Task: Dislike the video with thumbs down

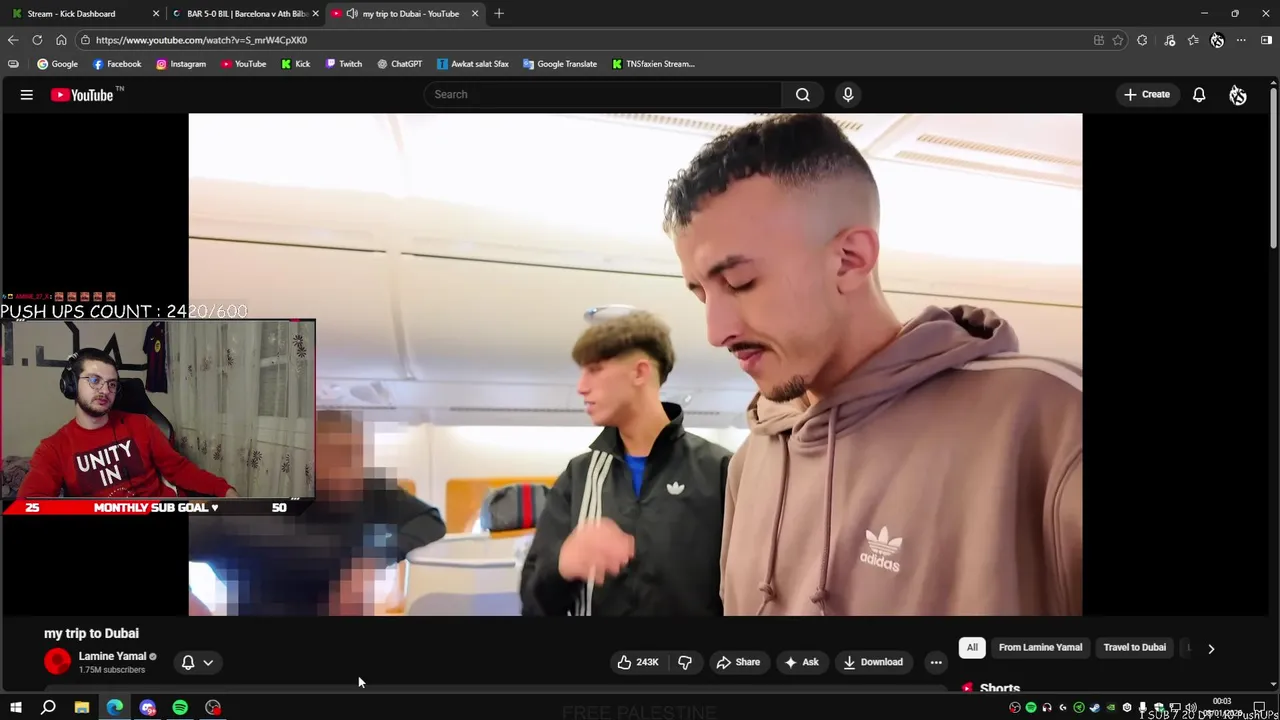Action: point(685,662)
